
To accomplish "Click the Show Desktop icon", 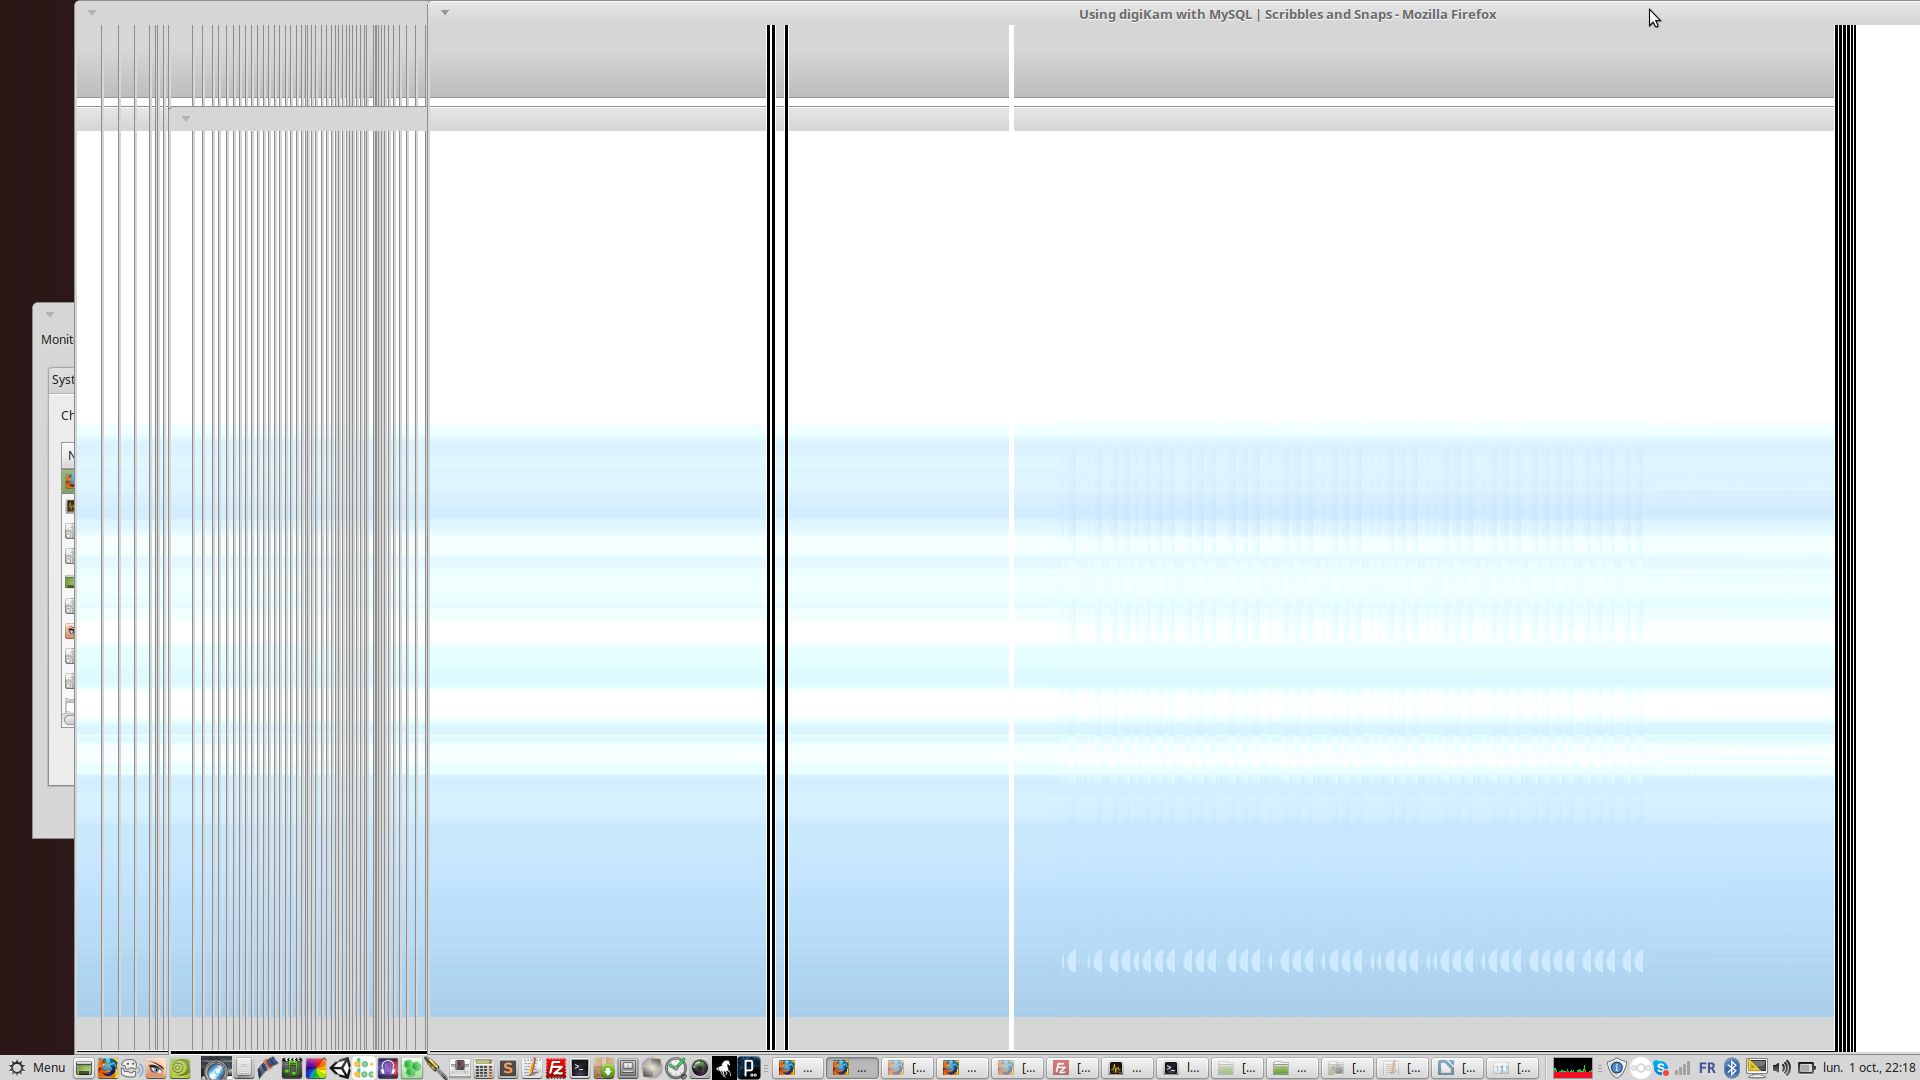I will point(84,1068).
